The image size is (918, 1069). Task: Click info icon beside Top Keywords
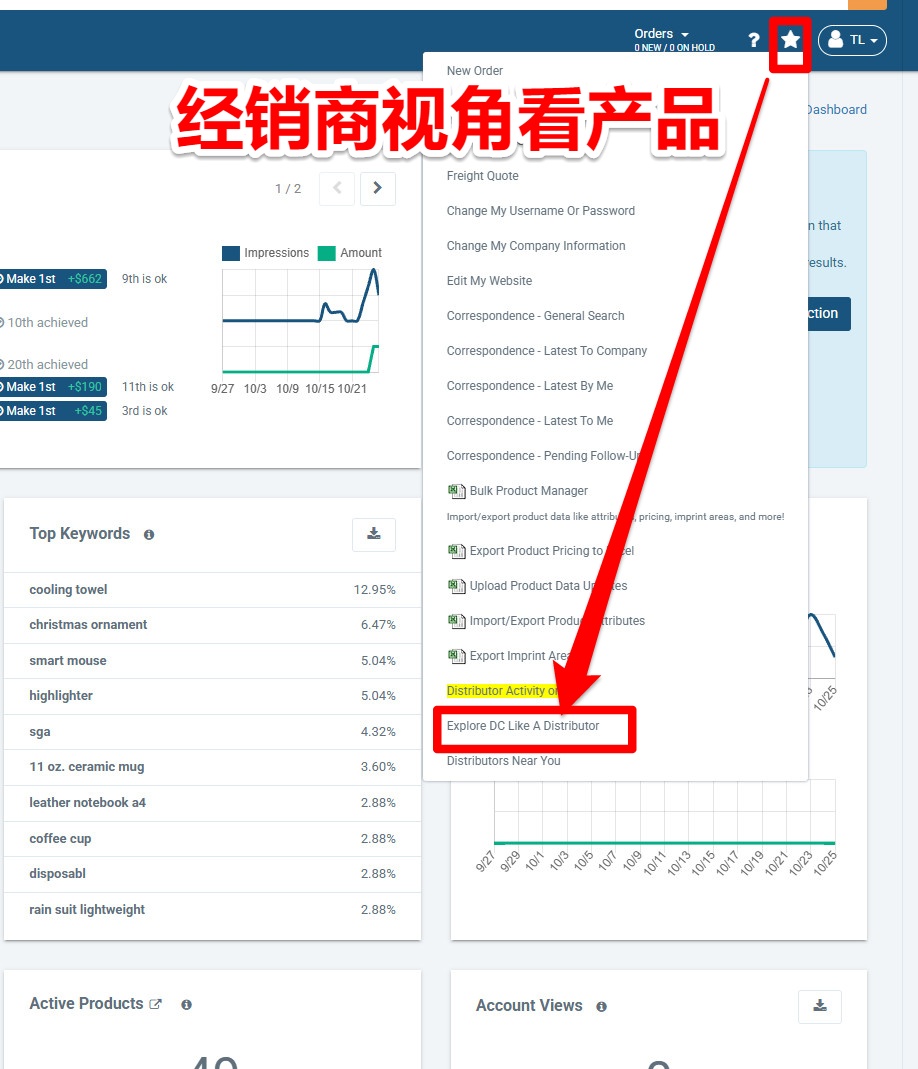149,535
